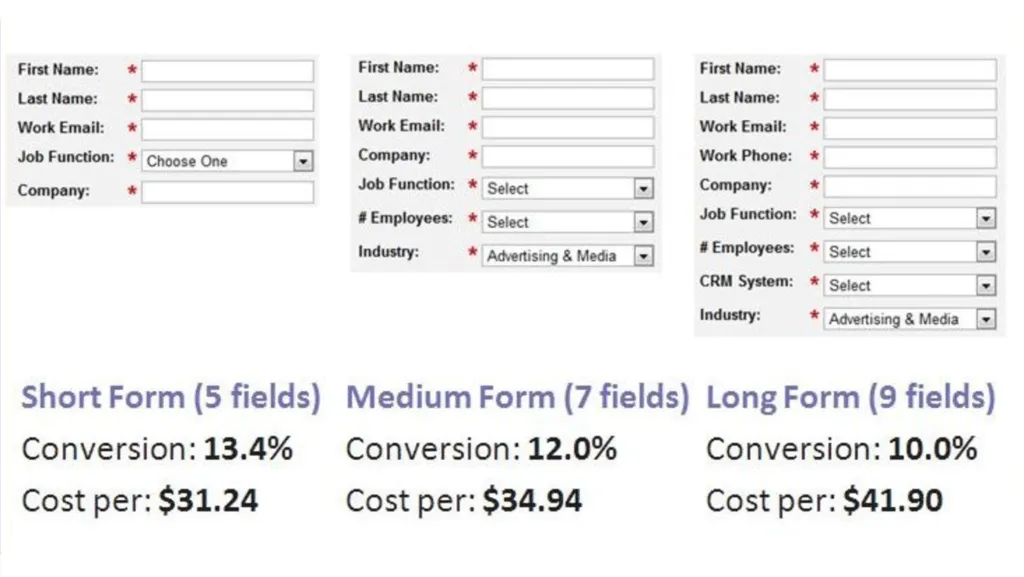Select the Last Name input on the long form
Screen dimensions: 1024x577
[x=908, y=97]
